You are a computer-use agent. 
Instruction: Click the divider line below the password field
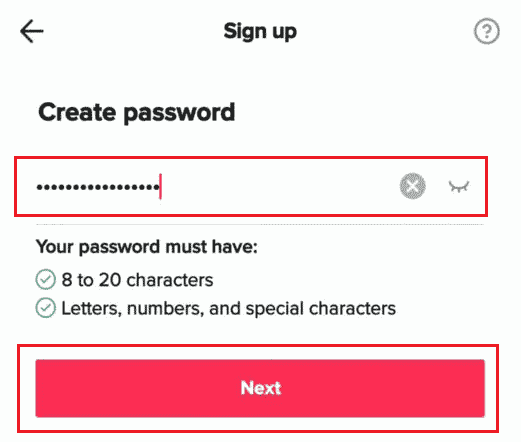click(x=260, y=225)
